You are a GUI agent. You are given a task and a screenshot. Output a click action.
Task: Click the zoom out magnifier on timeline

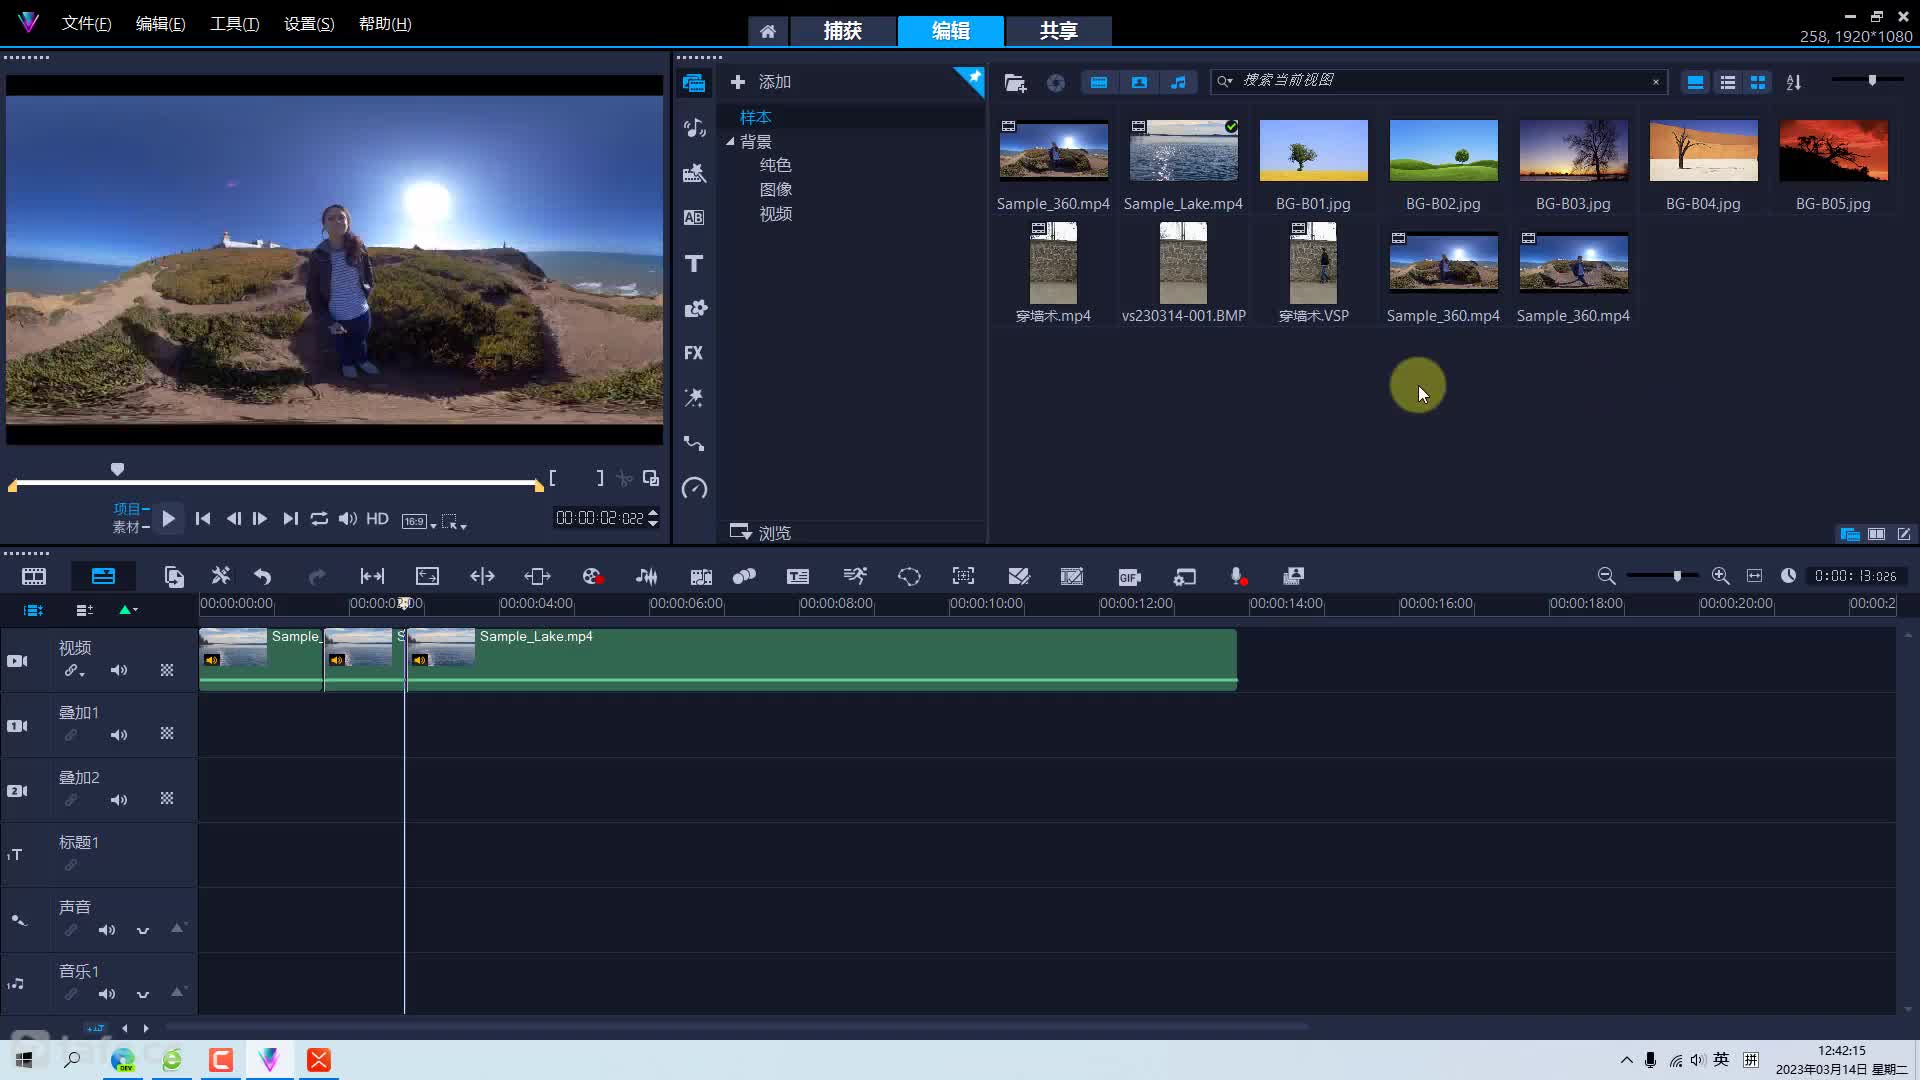click(1606, 576)
